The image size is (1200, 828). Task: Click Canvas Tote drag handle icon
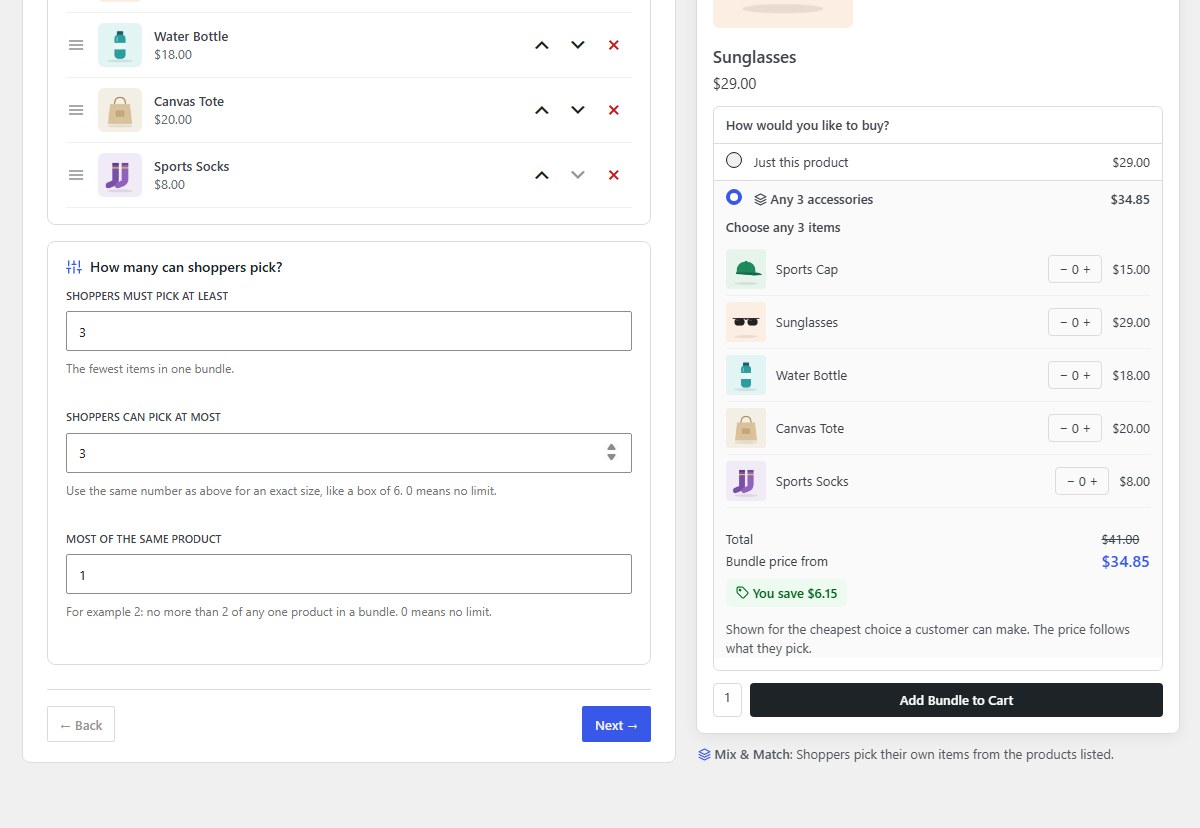76,110
